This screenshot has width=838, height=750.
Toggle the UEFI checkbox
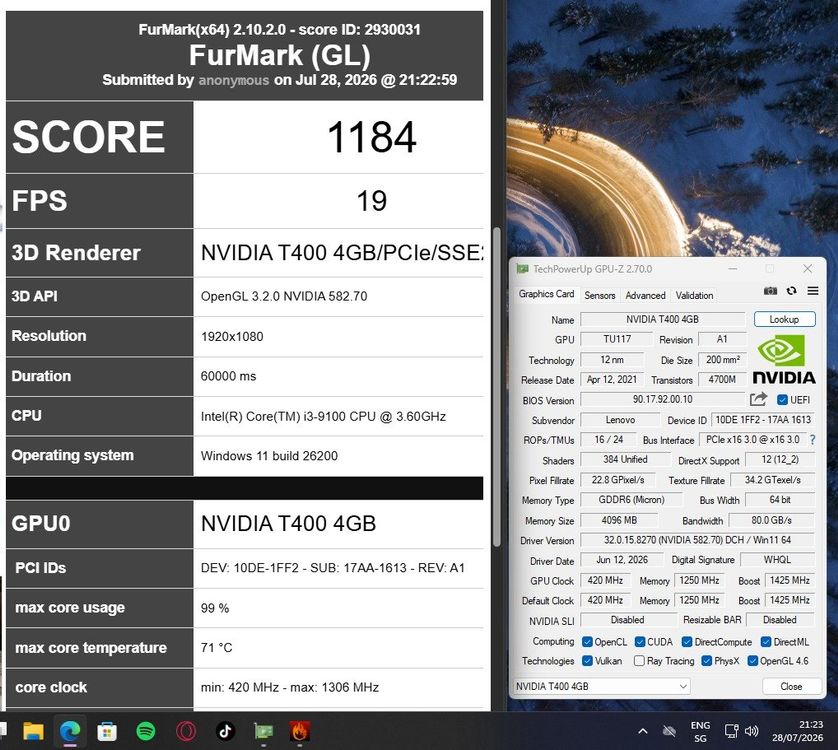782,400
